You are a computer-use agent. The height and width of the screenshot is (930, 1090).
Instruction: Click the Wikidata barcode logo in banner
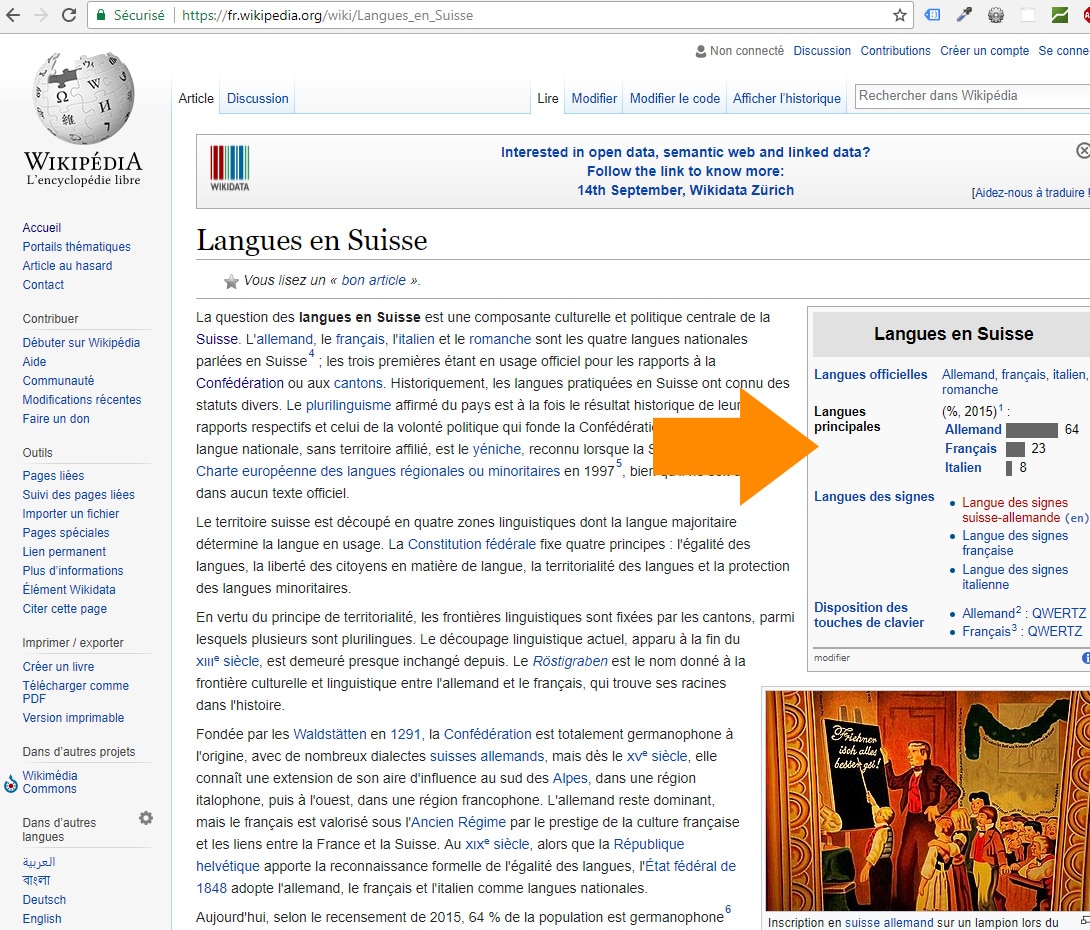[x=229, y=168]
